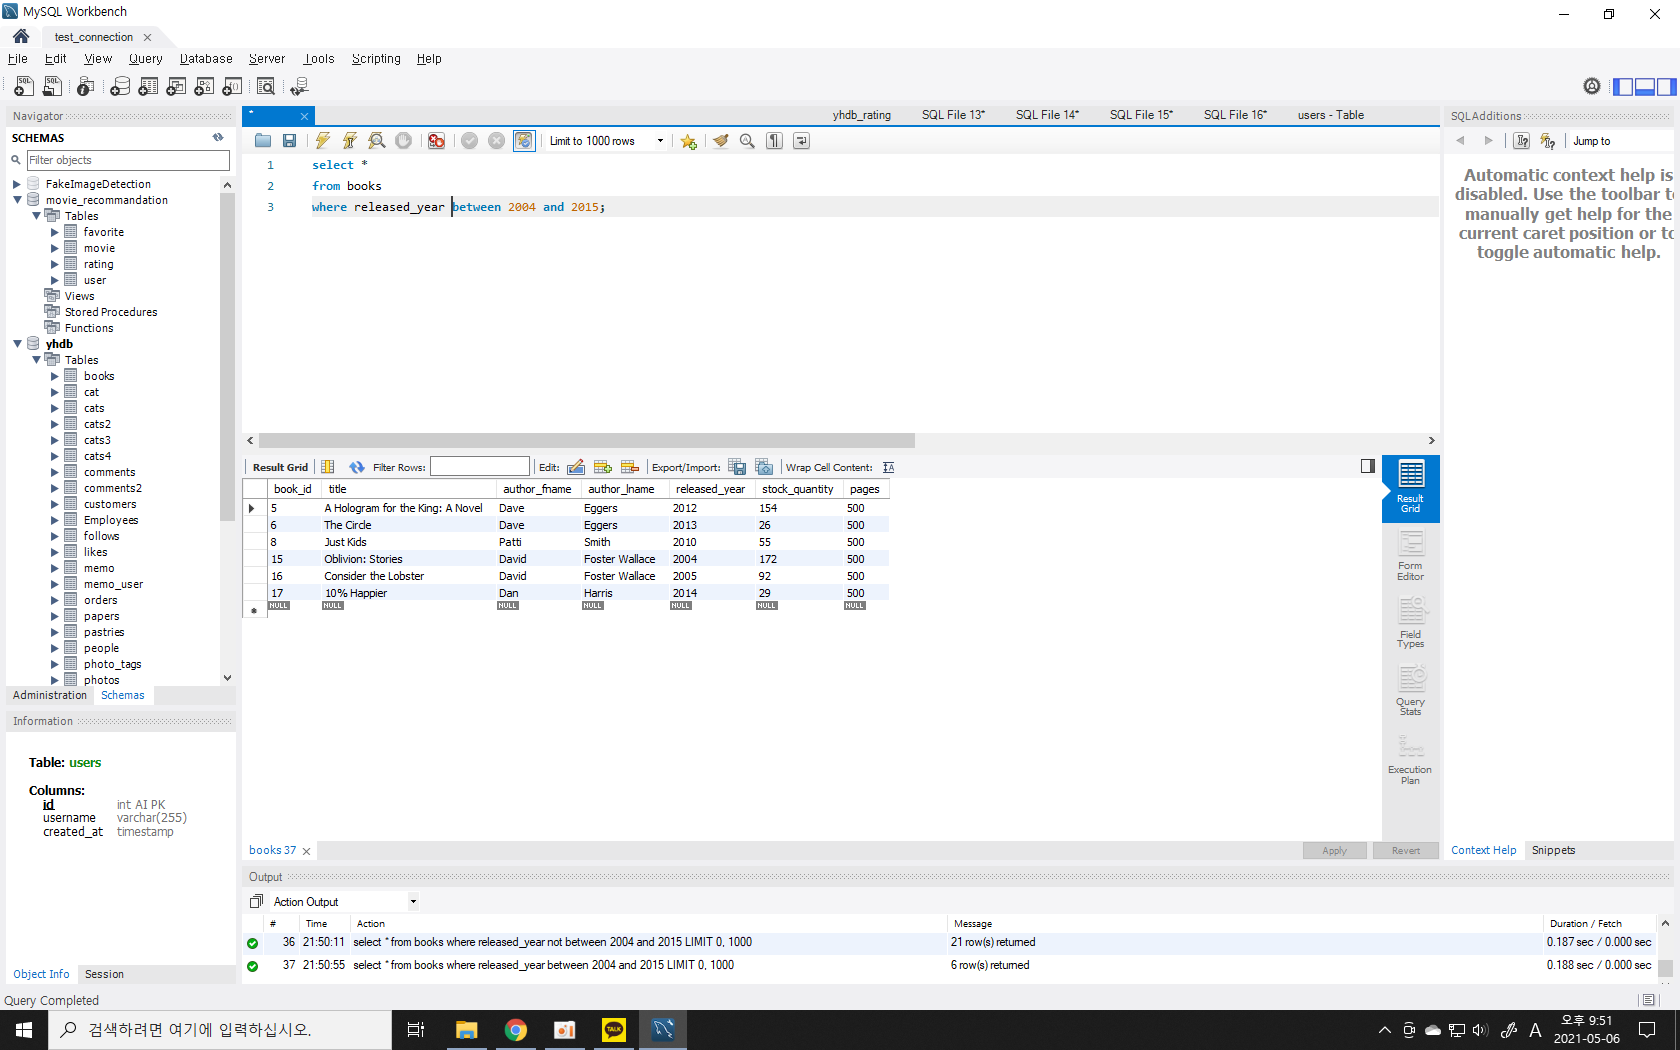1680x1050 pixels.
Task: Expand the FakeImageDetection schema
Action: (17, 184)
